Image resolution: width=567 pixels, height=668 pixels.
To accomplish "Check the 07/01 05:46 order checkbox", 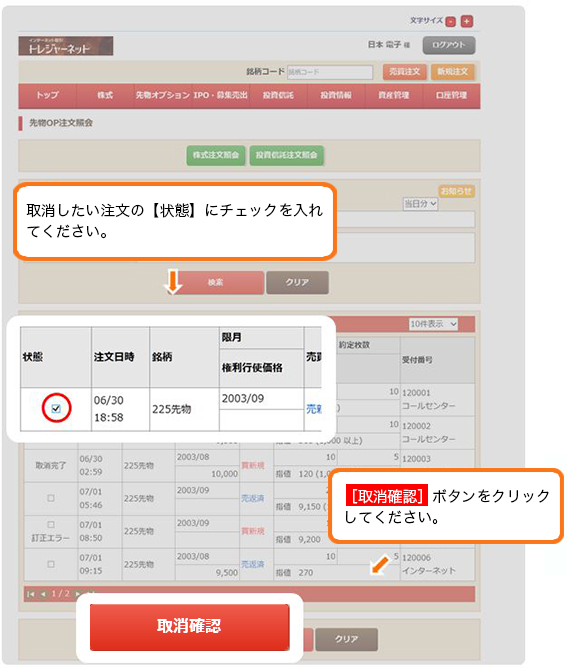I will pos(51,498).
